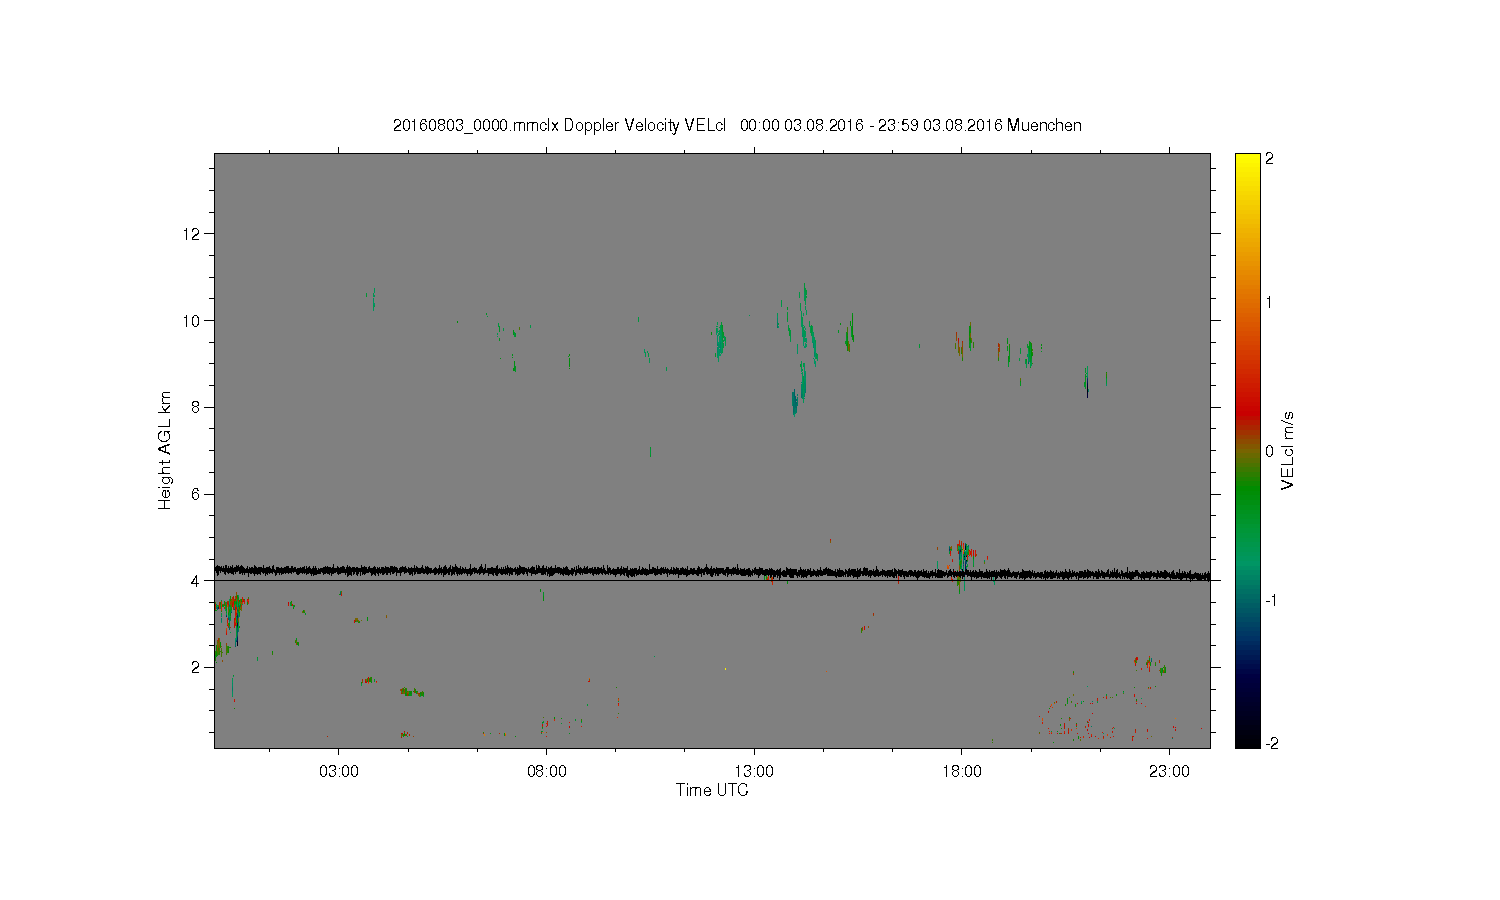Select the 'Time UTC' x-axis label

(x=712, y=790)
